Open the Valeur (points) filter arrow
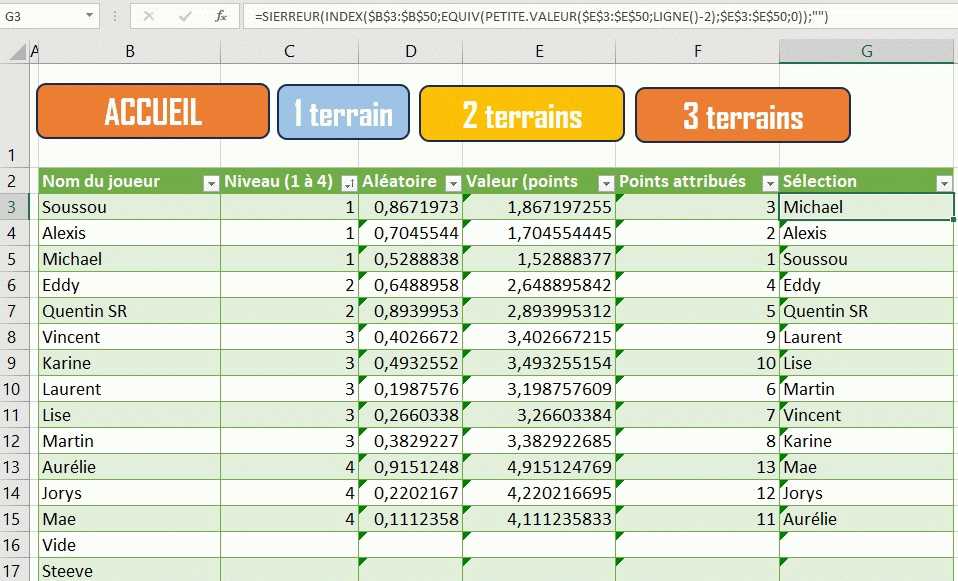This screenshot has width=958, height=581. (x=605, y=183)
